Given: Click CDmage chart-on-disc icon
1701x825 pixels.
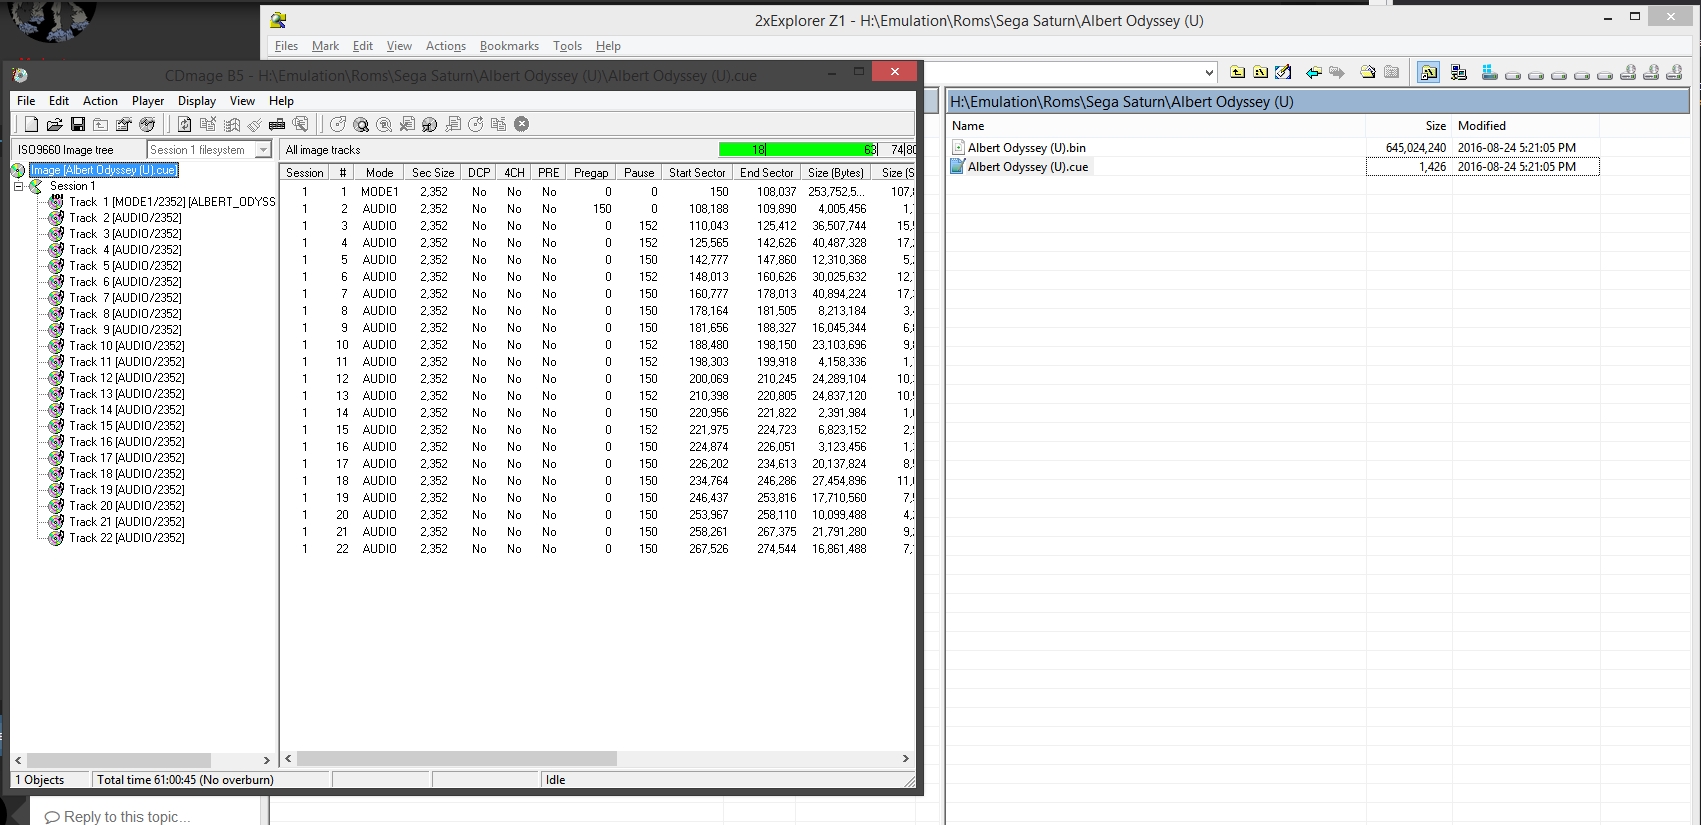Looking at the screenshot, I should click(147, 124).
